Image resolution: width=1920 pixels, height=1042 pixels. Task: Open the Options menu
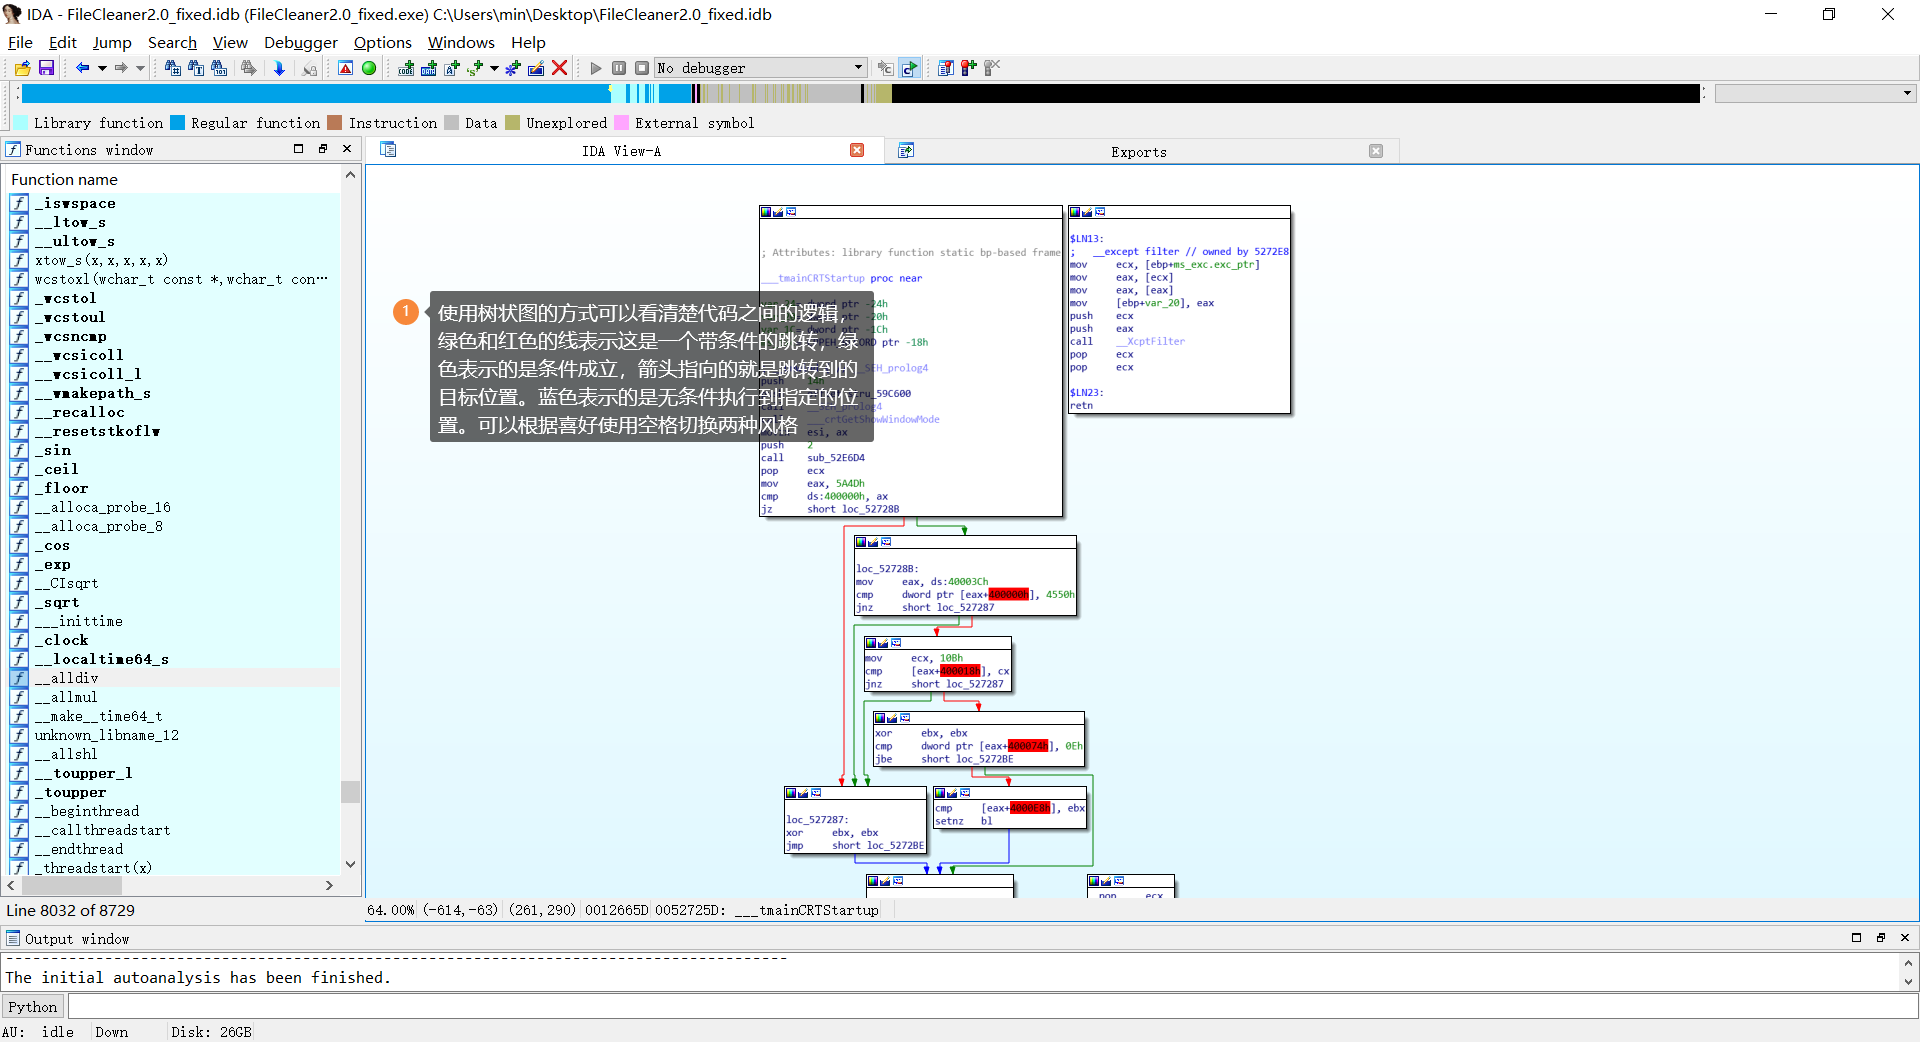pyautogui.click(x=383, y=42)
